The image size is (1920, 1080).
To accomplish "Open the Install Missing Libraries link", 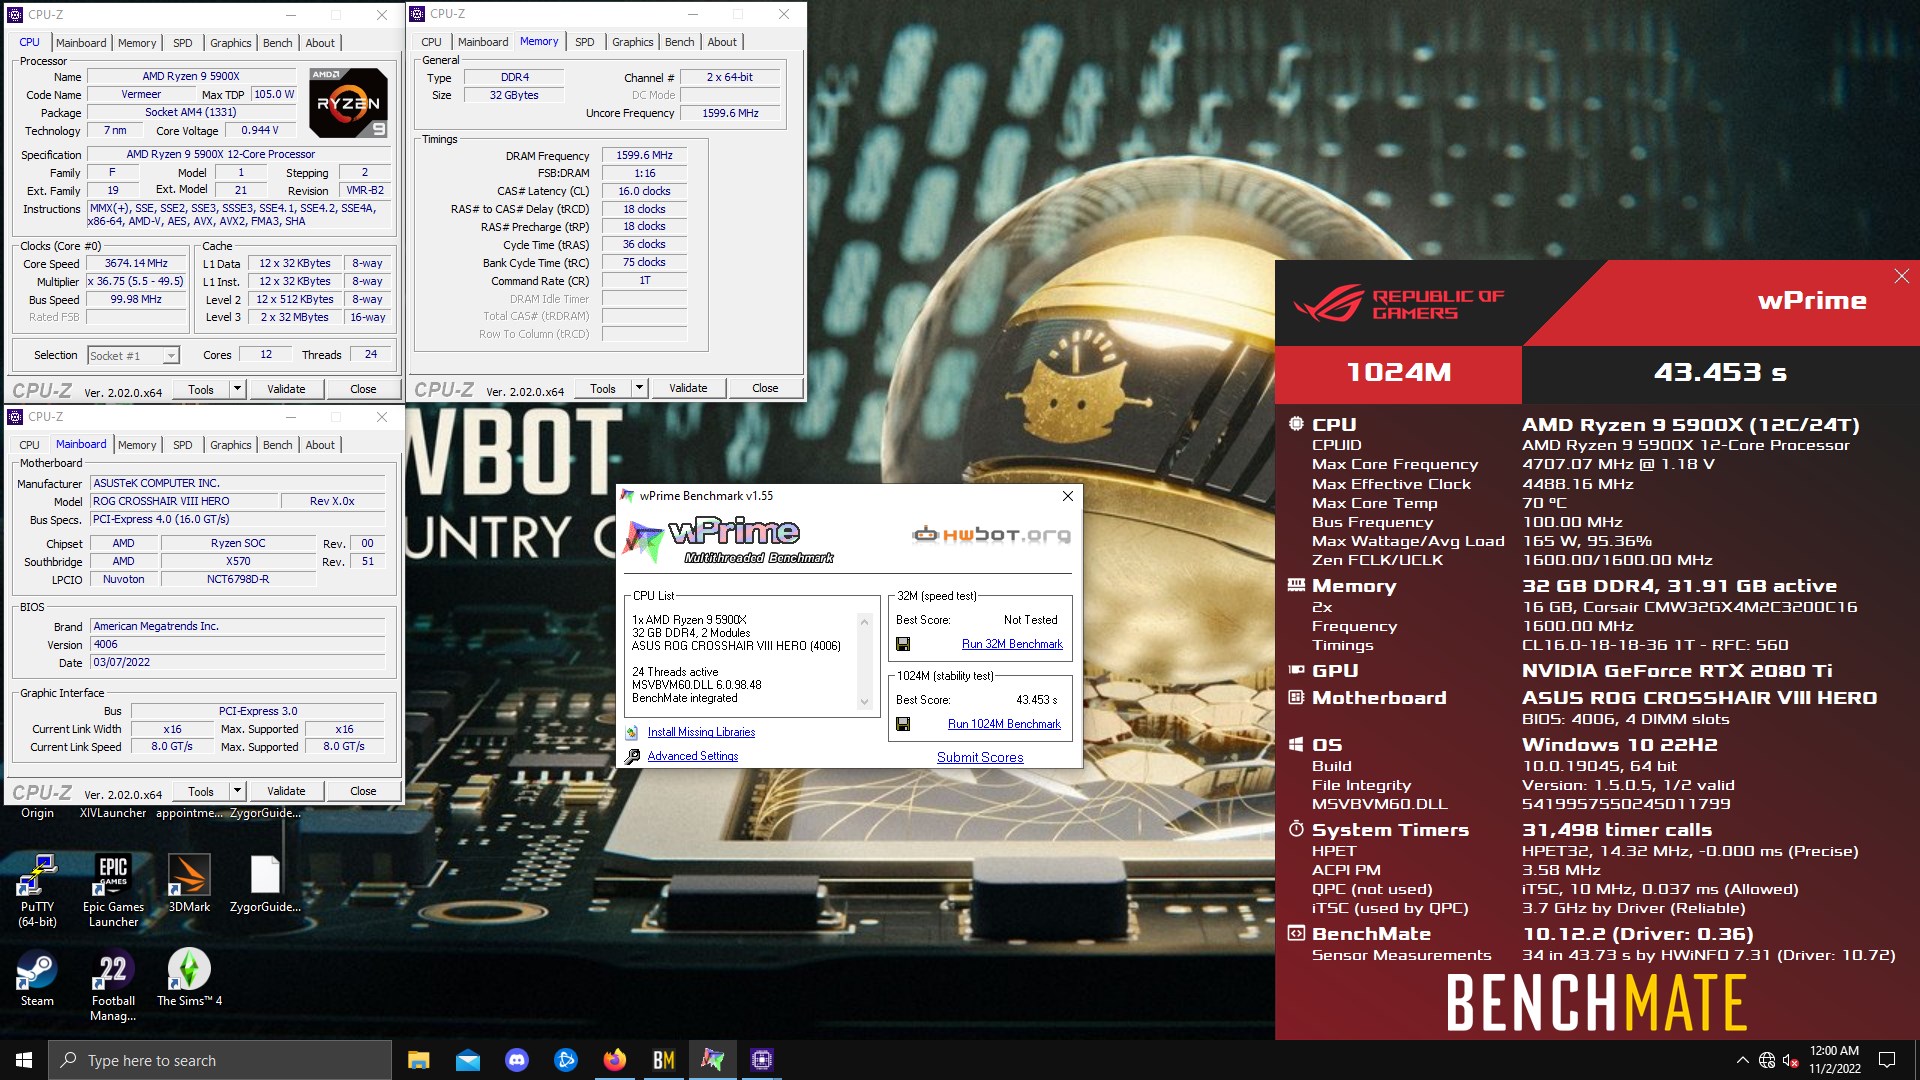I will pyautogui.click(x=701, y=733).
